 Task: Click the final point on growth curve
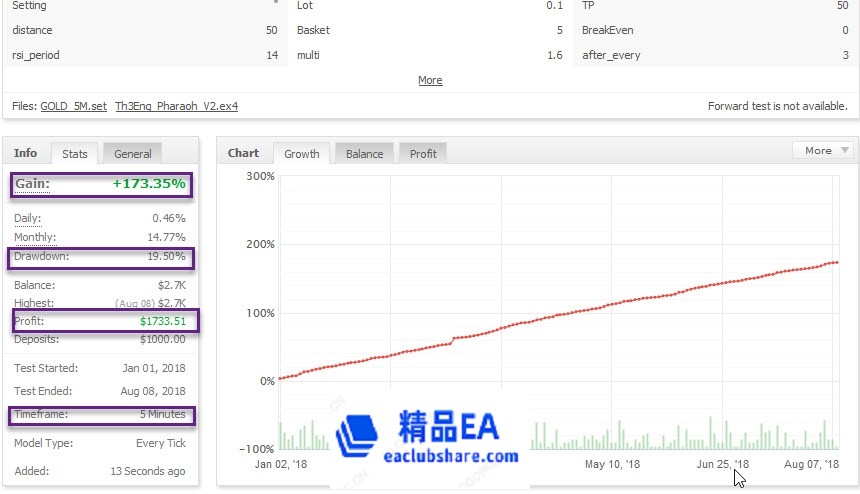[x=837, y=262]
